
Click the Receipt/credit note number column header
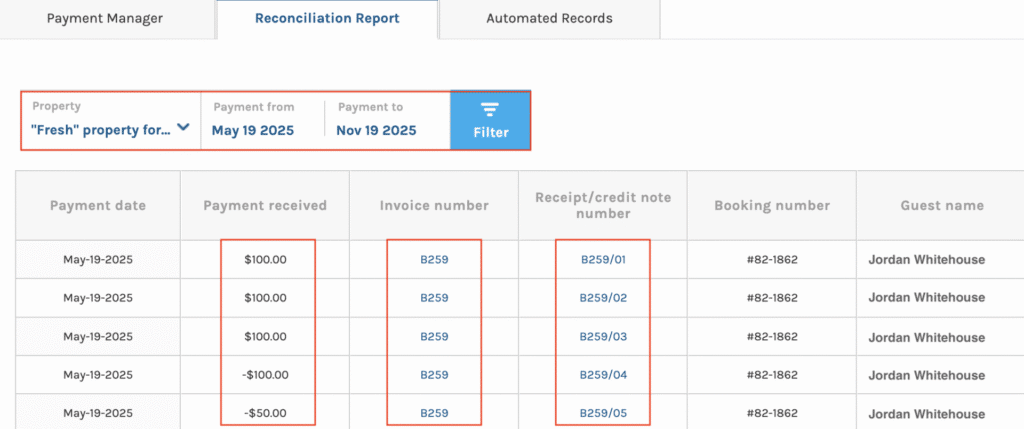click(603, 206)
